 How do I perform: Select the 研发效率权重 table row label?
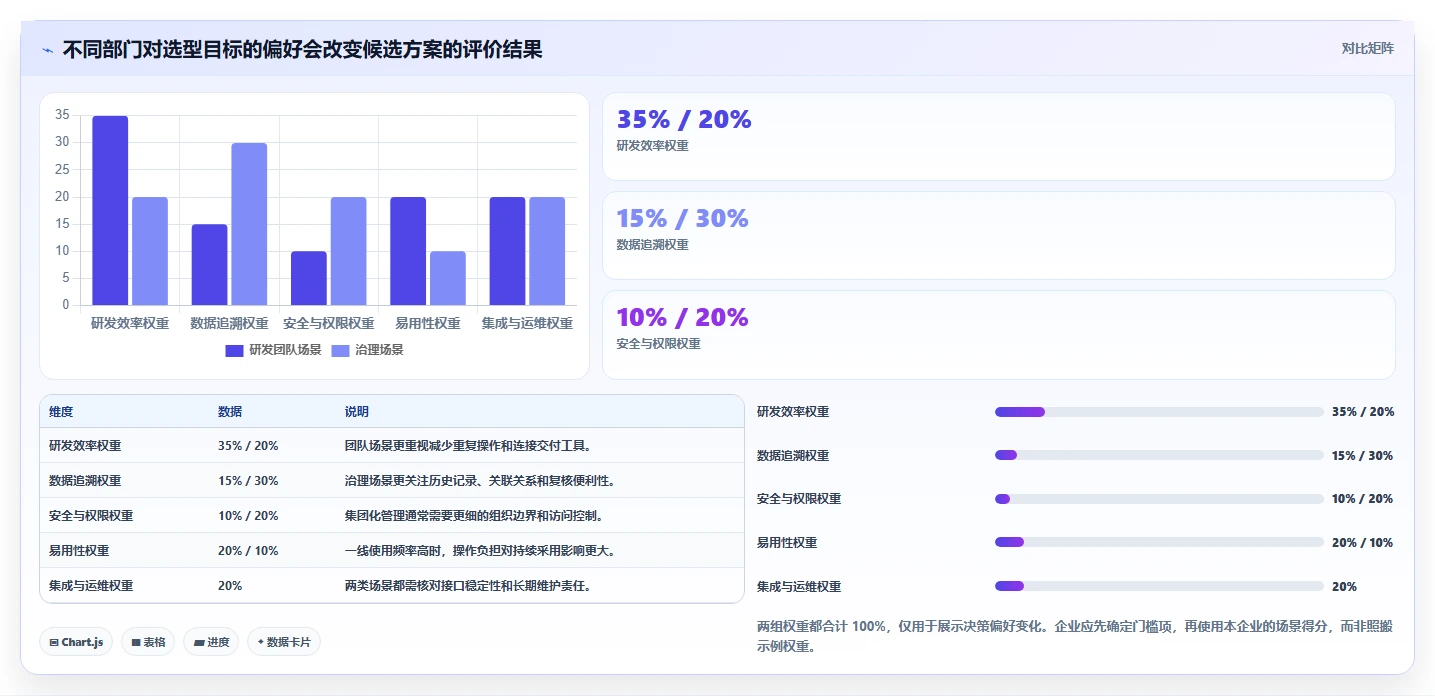pyautogui.click(x=85, y=446)
